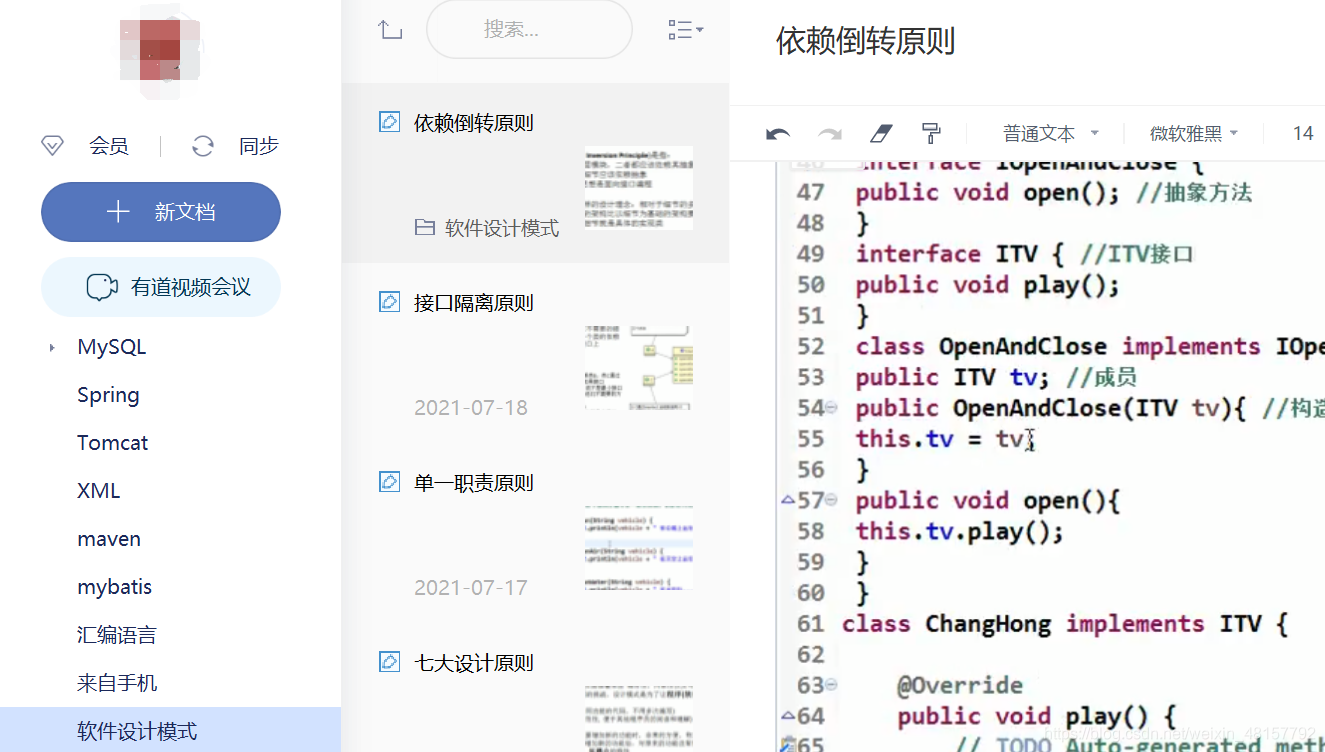The width and height of the screenshot is (1325, 752).
Task: Open 微软雅黑 font dropdown
Action: pyautogui.click(x=1194, y=133)
